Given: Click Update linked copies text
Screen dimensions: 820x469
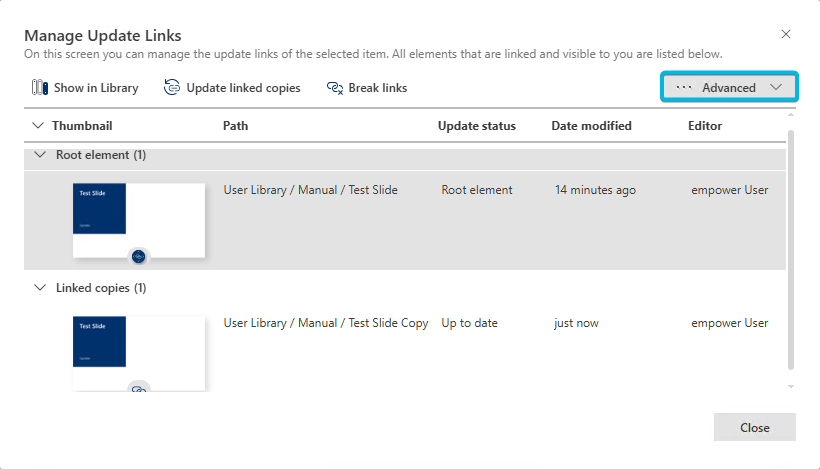Looking at the screenshot, I should (243, 88).
